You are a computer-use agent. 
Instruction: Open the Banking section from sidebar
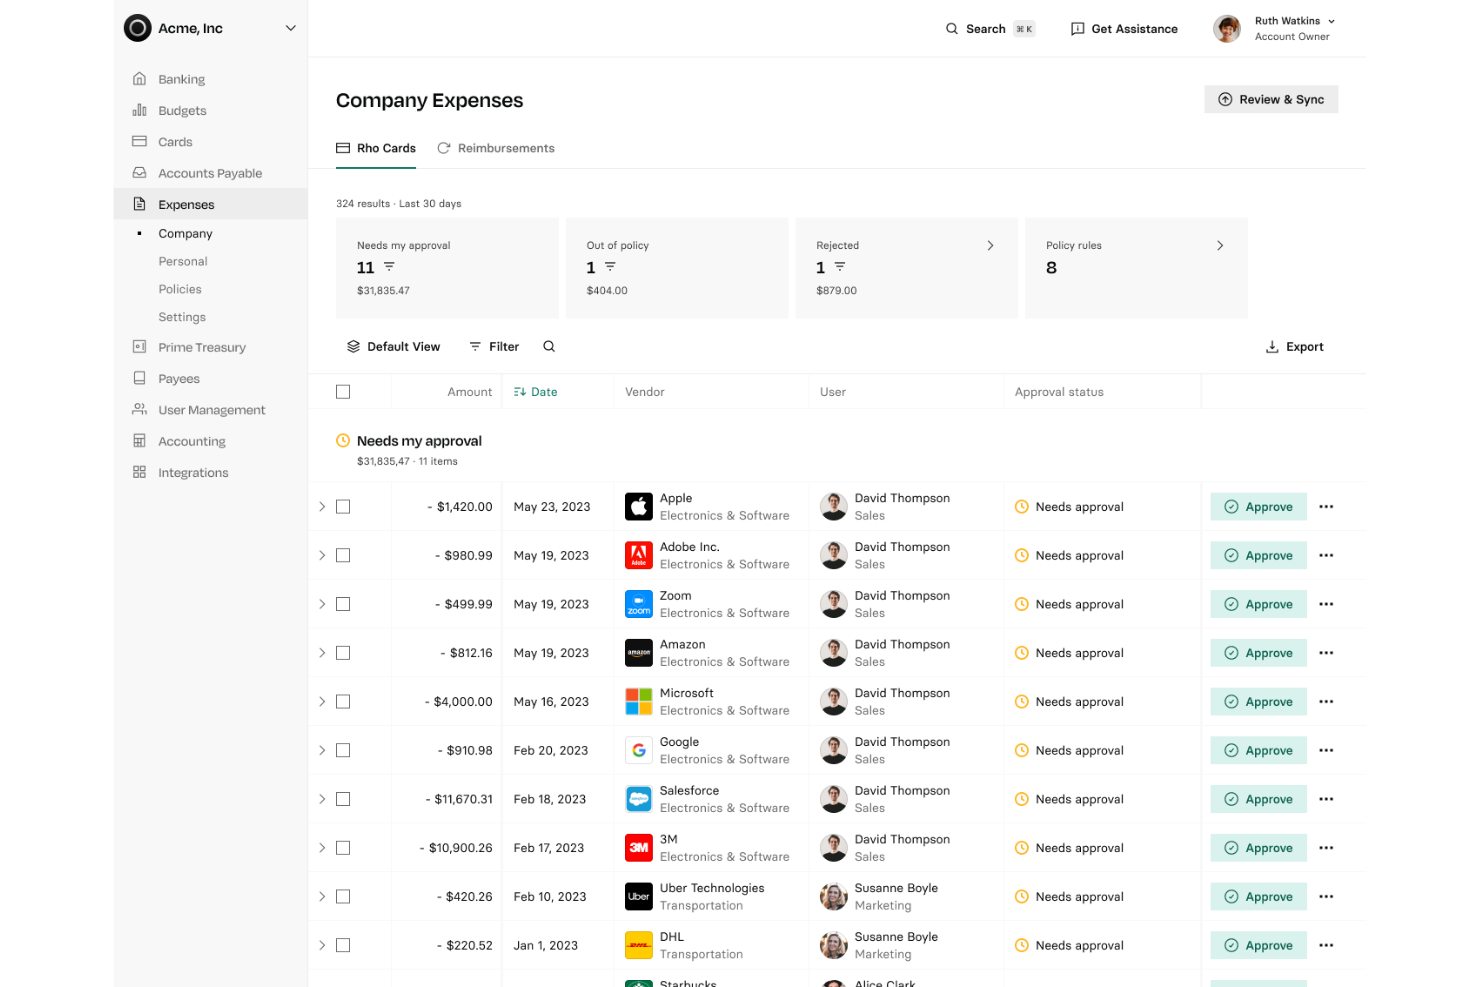181,78
